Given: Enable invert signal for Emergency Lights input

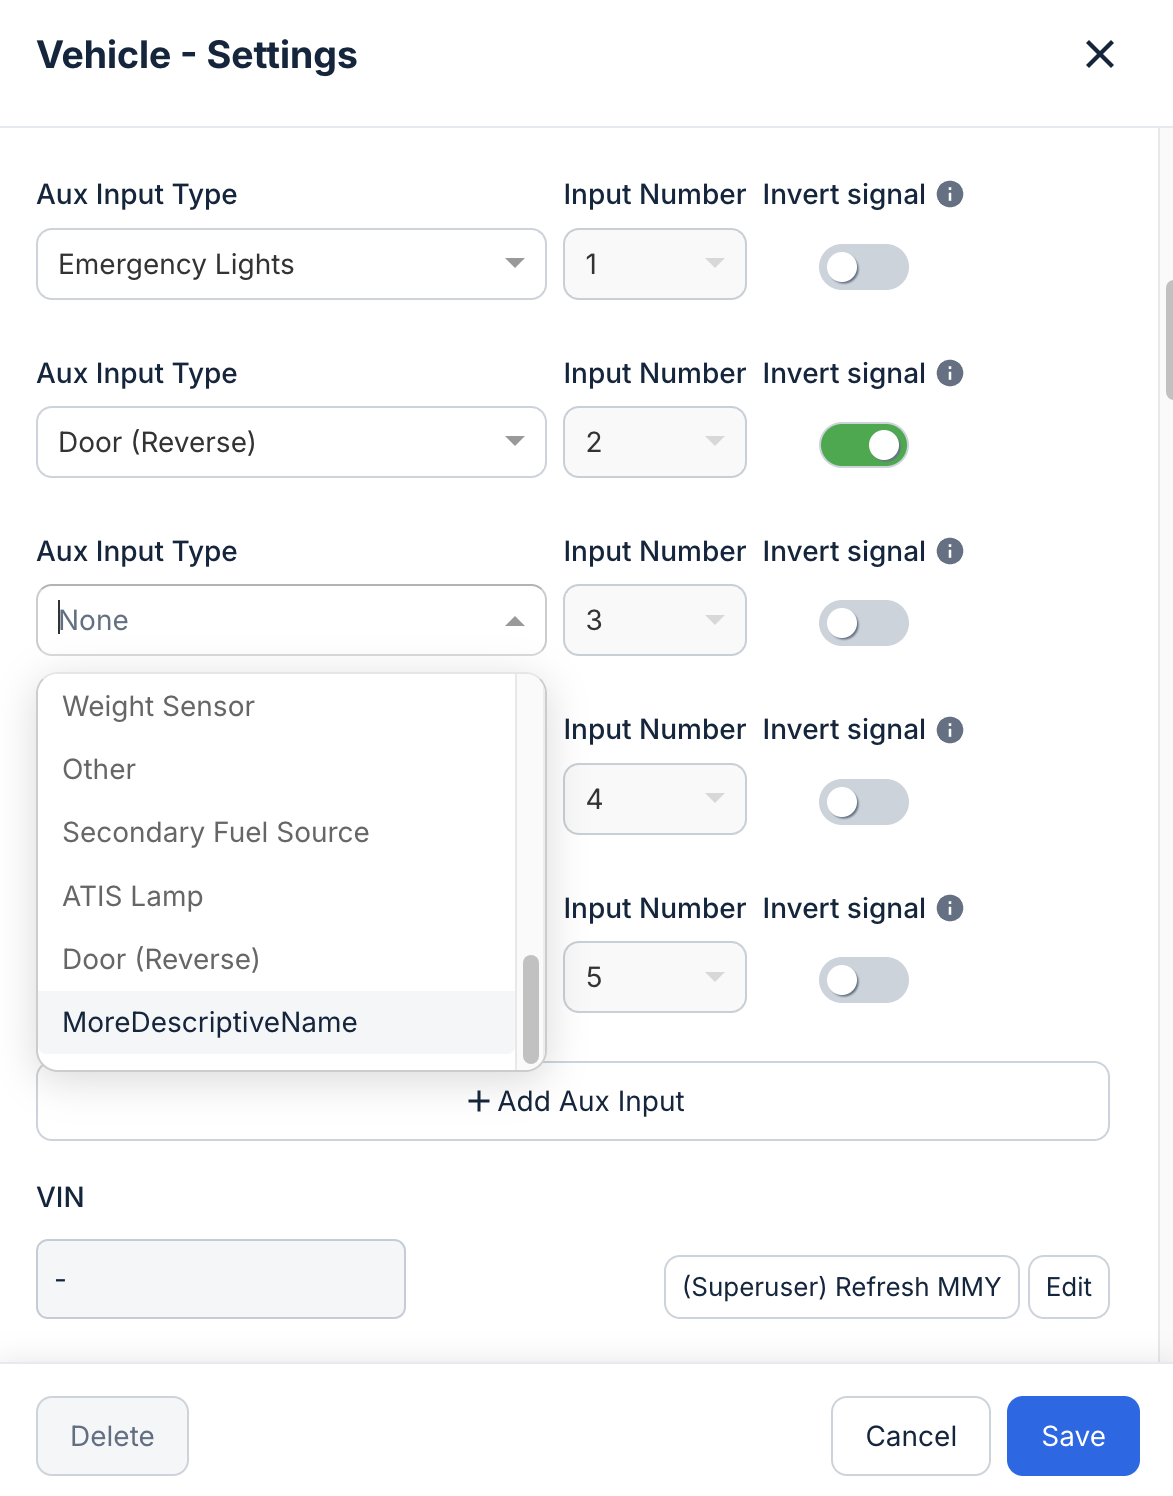Looking at the screenshot, I should click(x=863, y=267).
